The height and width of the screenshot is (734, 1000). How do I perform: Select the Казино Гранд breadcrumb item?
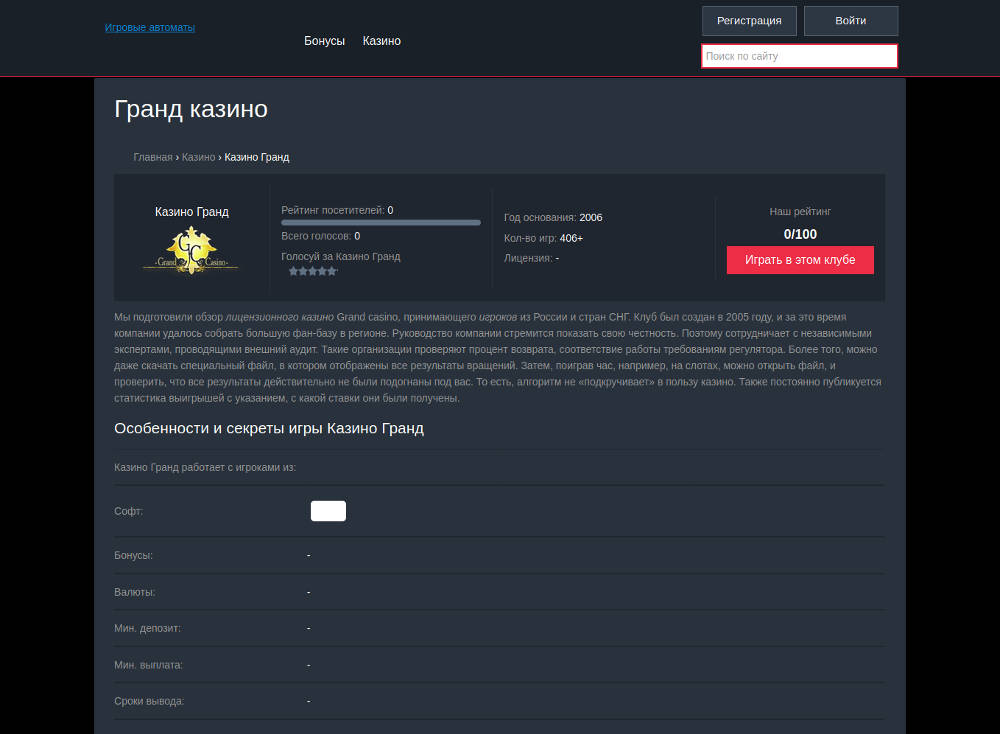pos(257,158)
